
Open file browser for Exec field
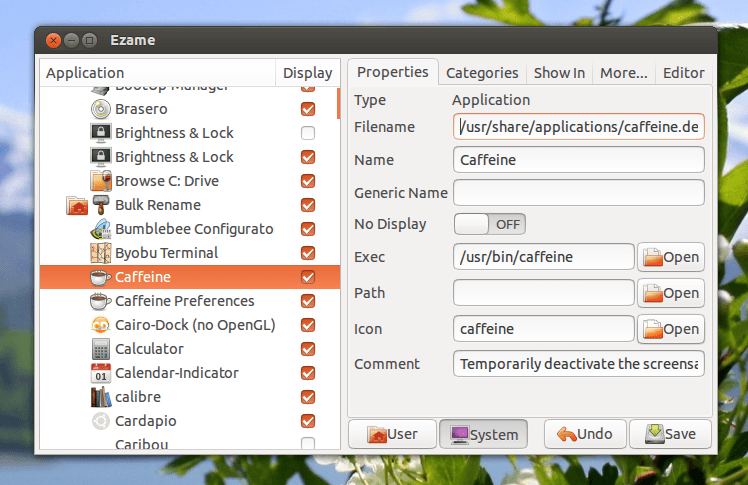(x=671, y=257)
